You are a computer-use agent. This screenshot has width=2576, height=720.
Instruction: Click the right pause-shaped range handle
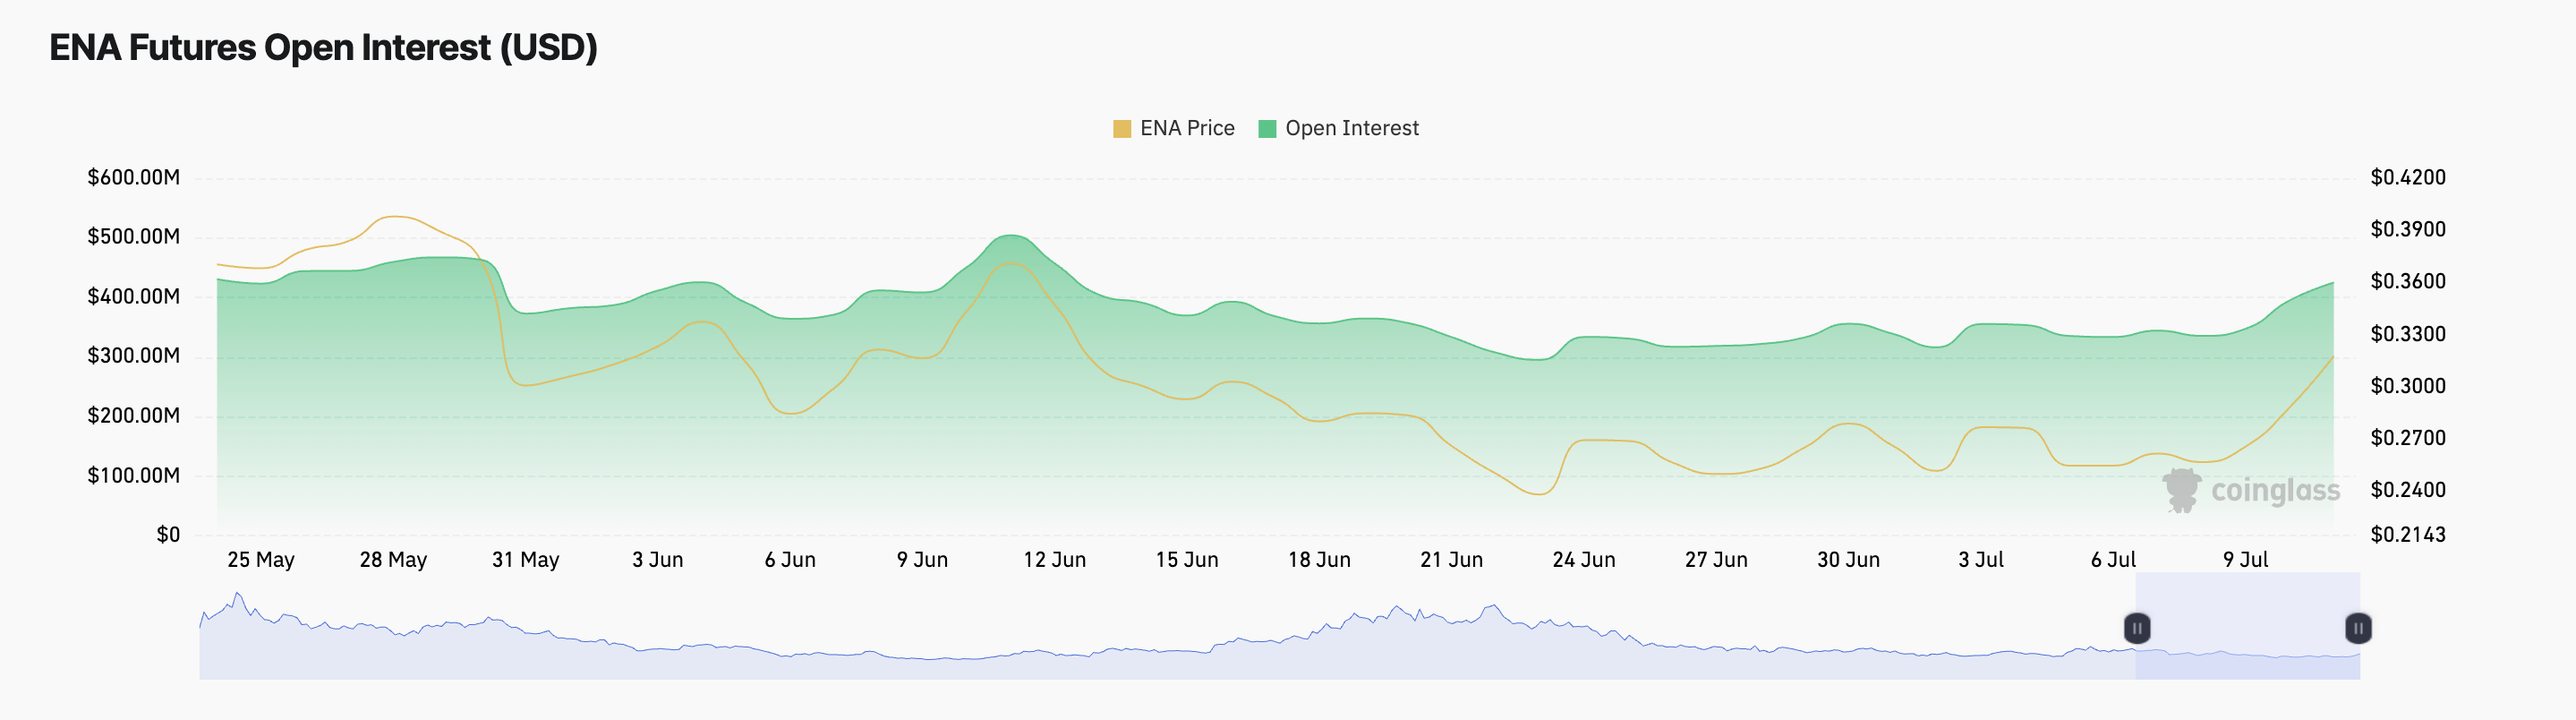tap(2360, 629)
